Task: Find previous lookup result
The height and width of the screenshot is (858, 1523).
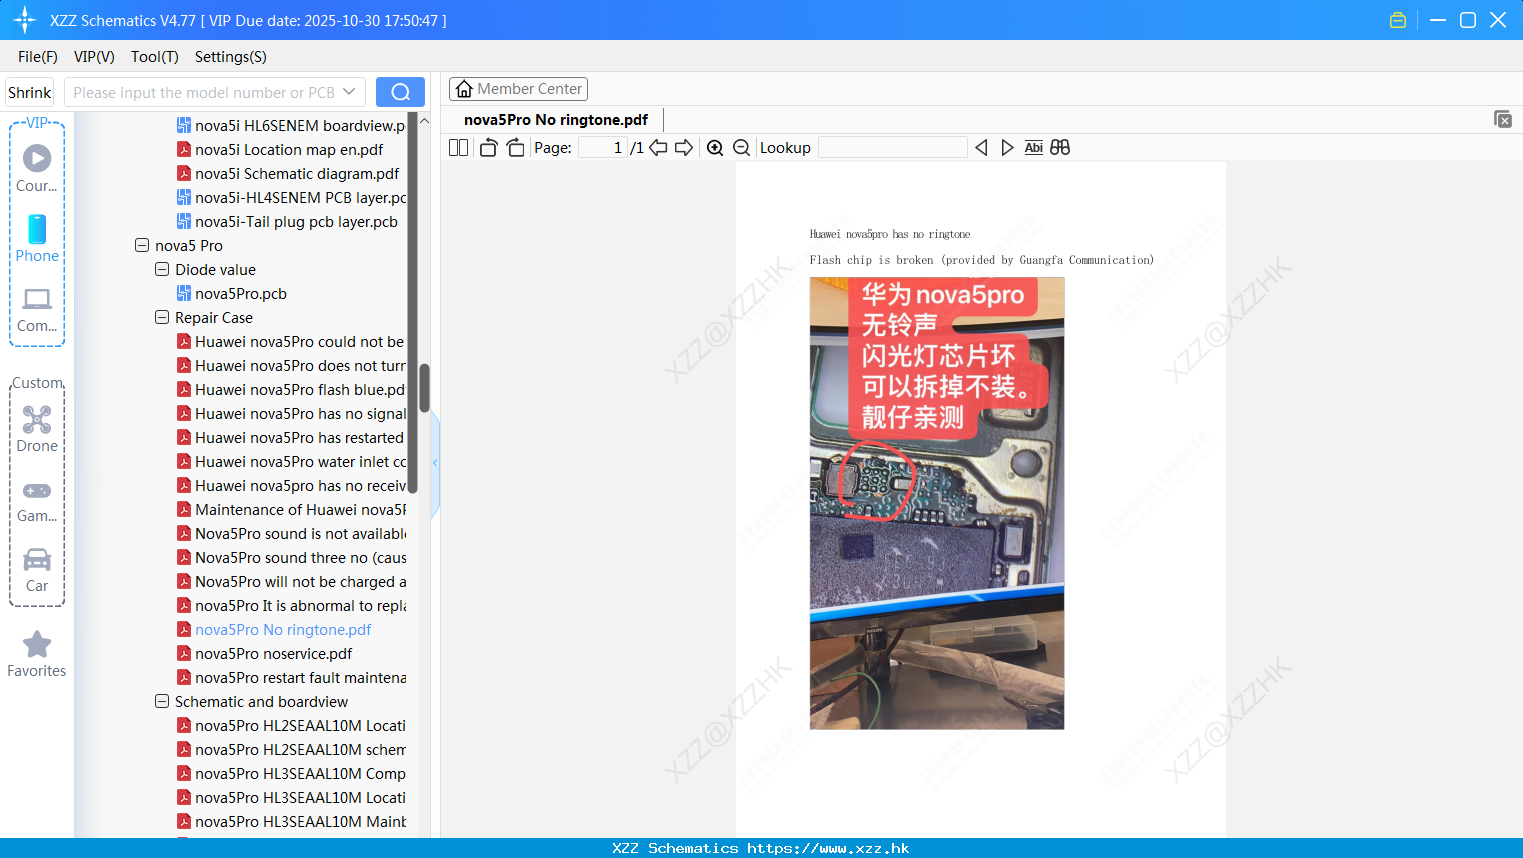Action: point(981,148)
